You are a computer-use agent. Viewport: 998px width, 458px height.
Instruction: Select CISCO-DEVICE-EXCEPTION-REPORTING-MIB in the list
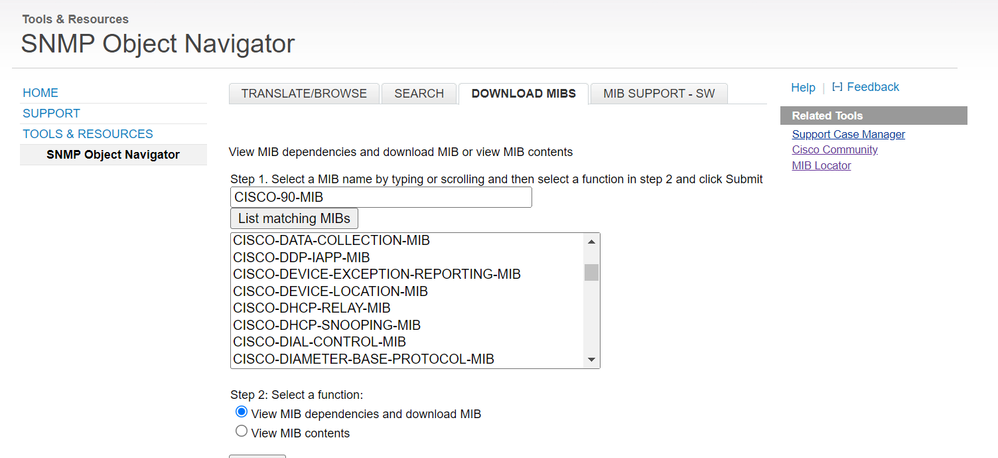click(x=407, y=274)
